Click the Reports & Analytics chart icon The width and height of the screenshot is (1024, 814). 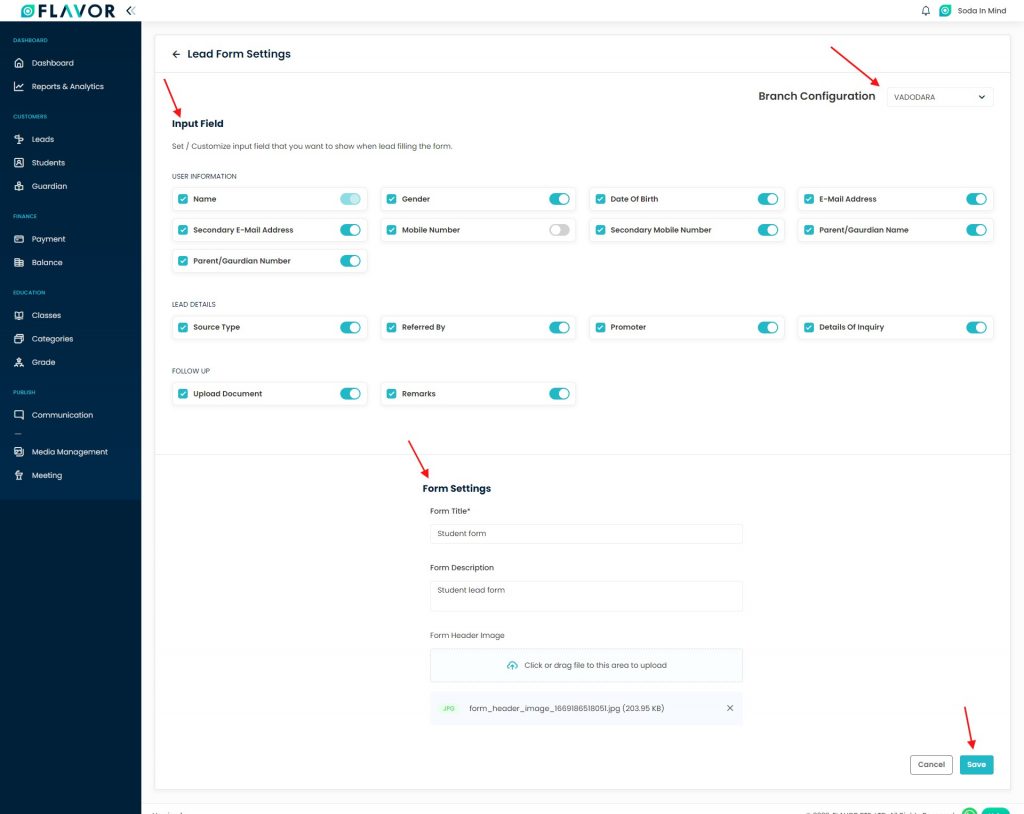19,86
